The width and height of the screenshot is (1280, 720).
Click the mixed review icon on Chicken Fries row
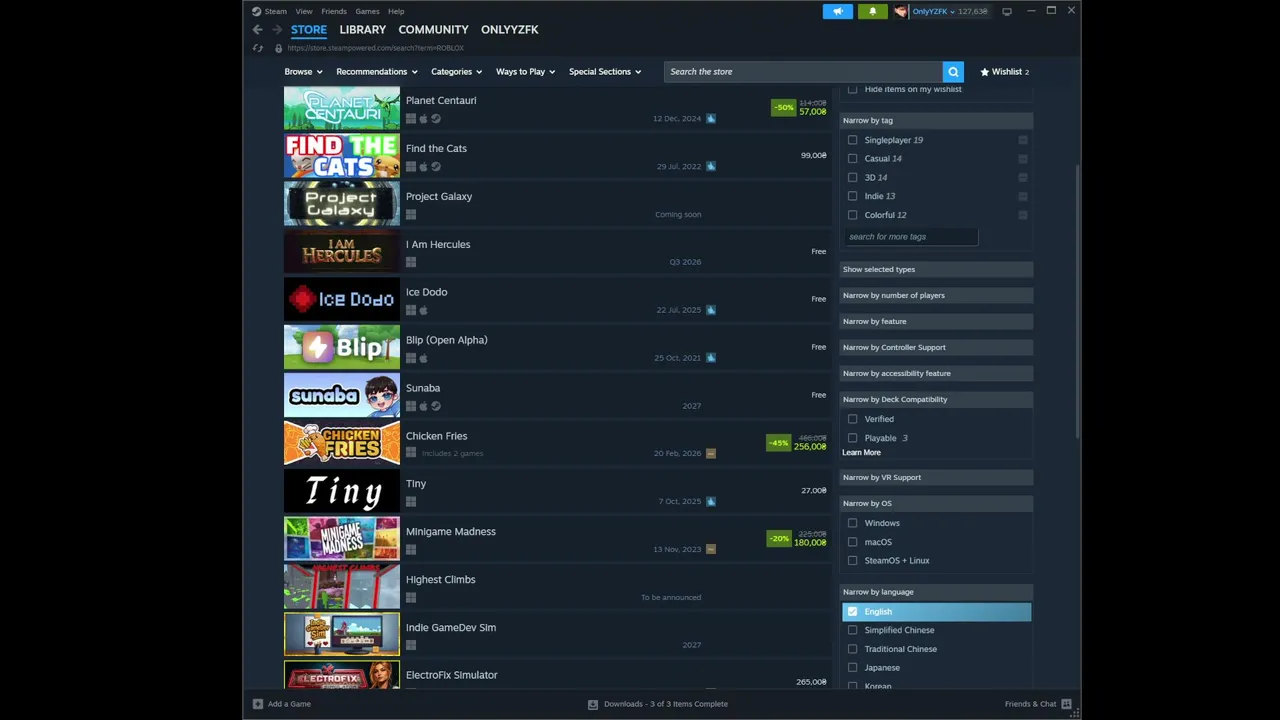[x=711, y=453]
